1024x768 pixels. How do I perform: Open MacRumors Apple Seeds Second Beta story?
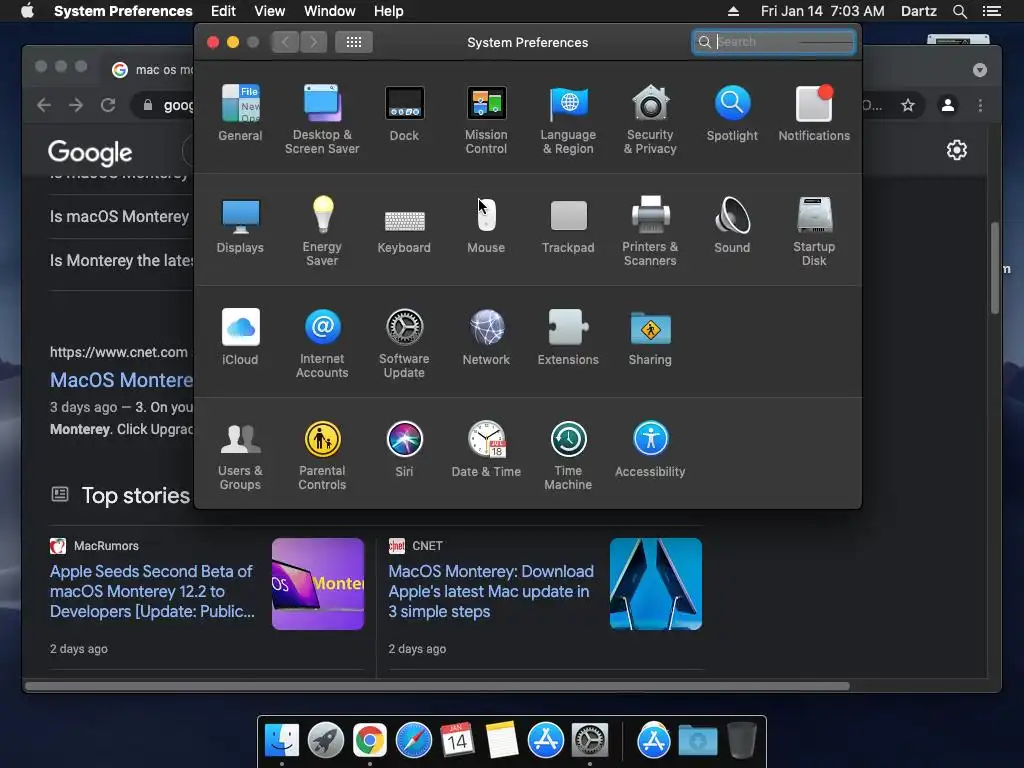point(152,591)
